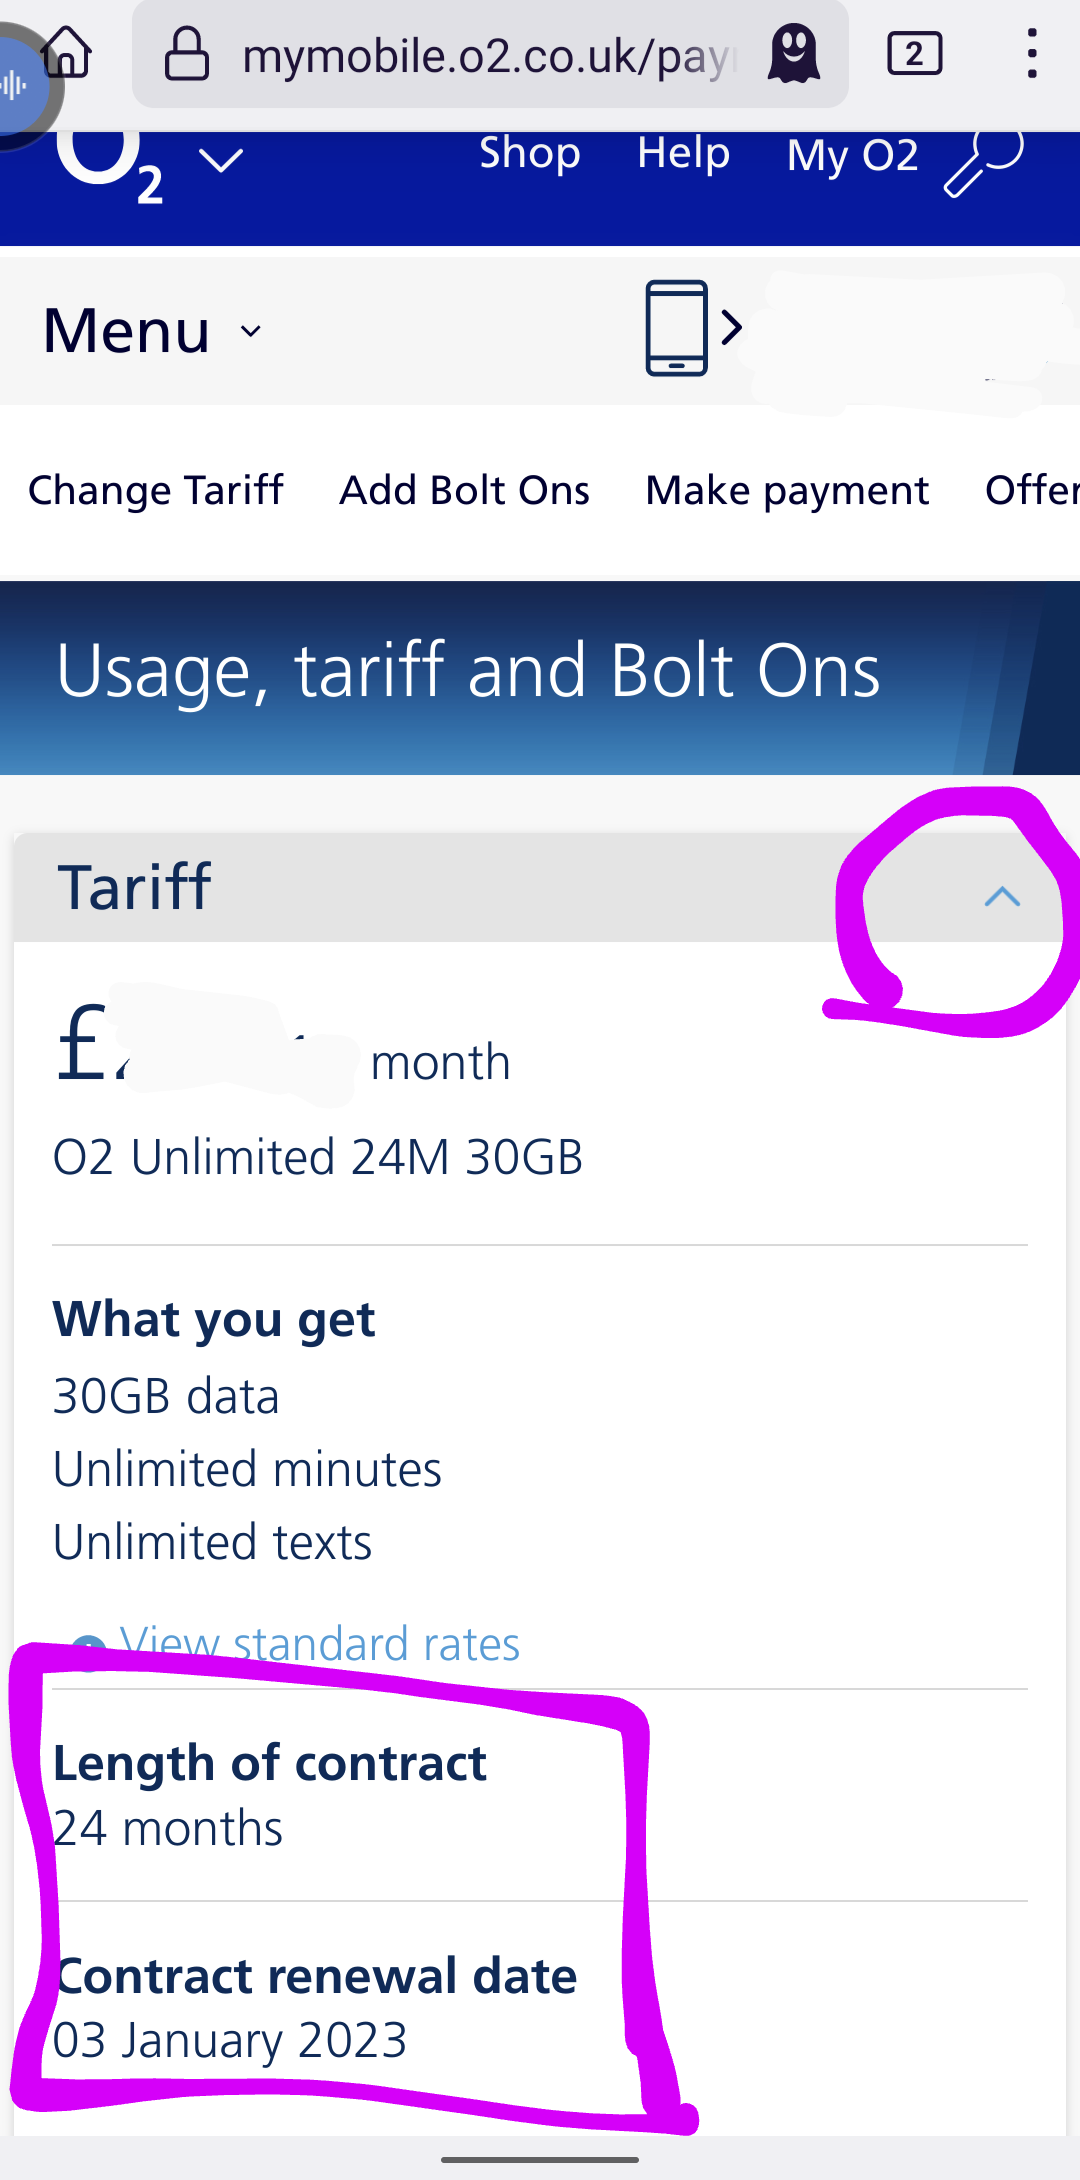
Task: Go to My O2
Action: click(853, 155)
